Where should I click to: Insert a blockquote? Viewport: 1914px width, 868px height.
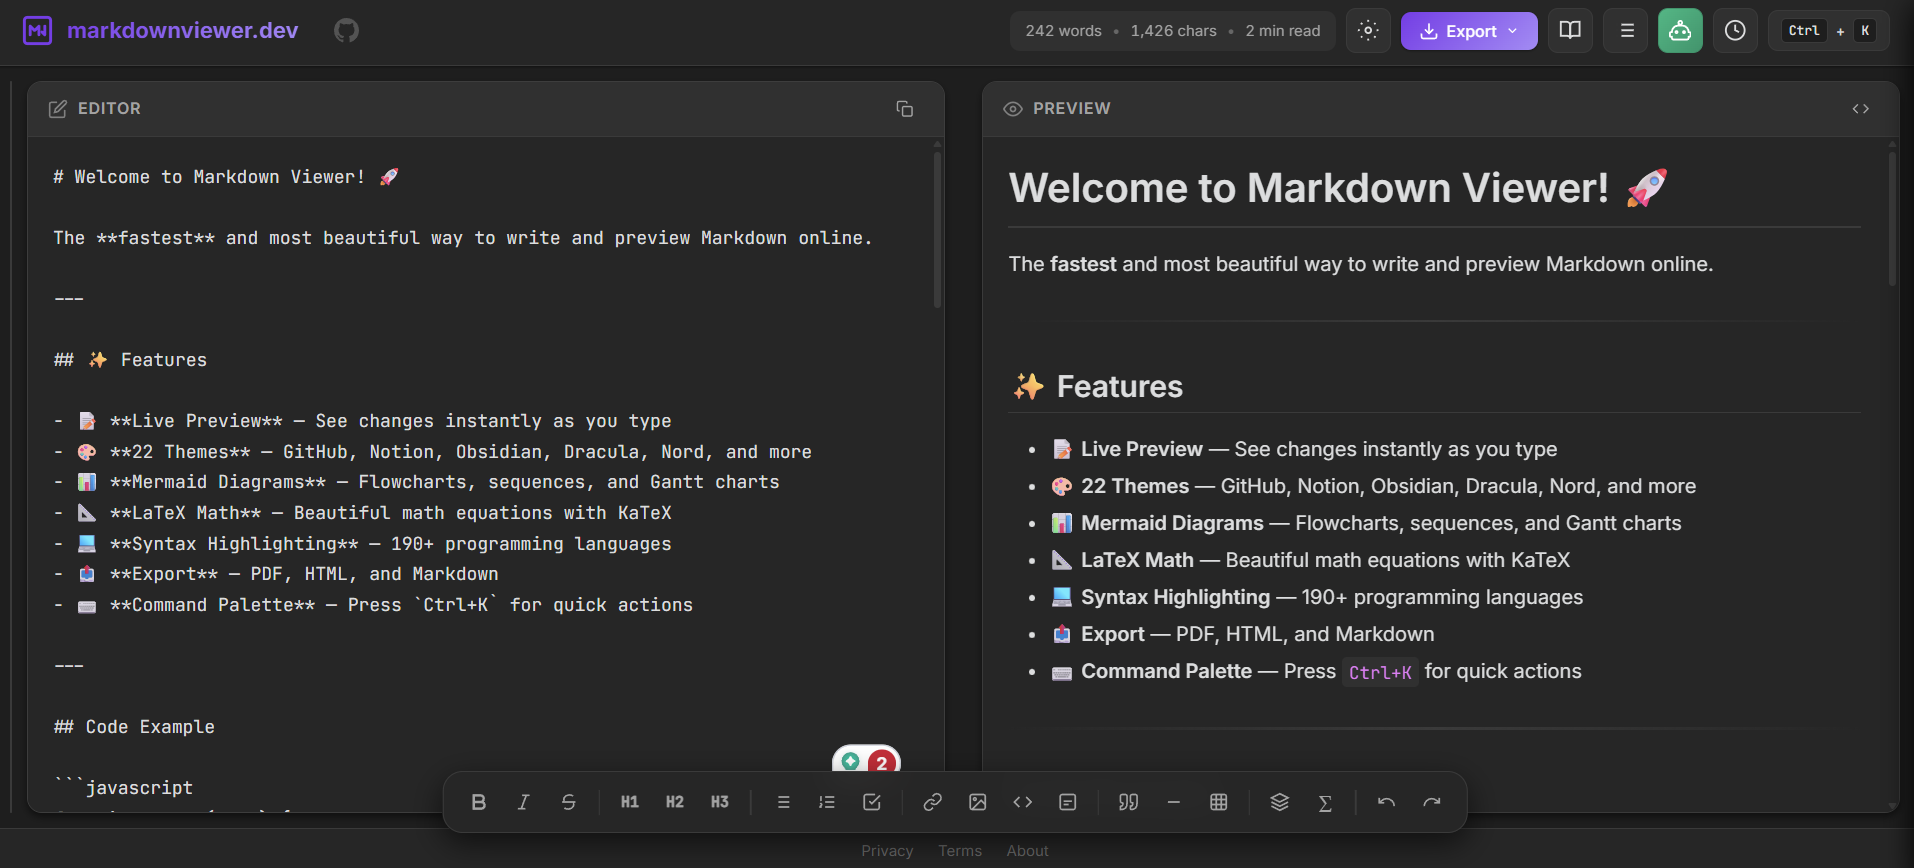pos(1129,802)
